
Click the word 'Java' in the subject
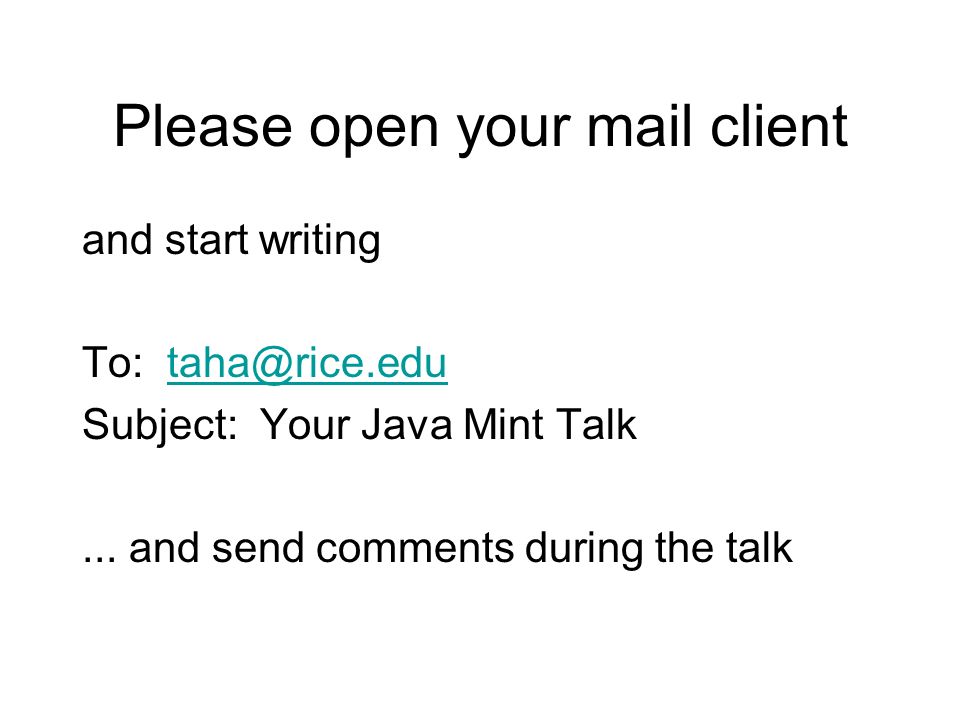click(407, 424)
